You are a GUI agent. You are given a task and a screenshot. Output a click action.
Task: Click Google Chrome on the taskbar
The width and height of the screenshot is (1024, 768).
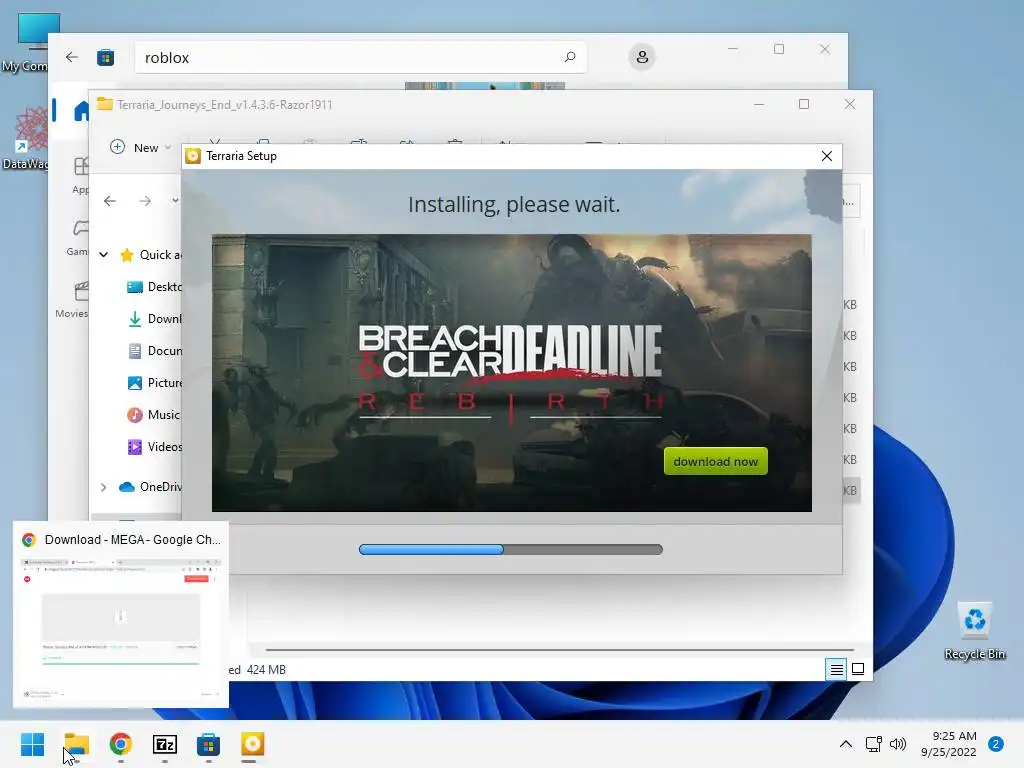pyautogui.click(x=121, y=744)
